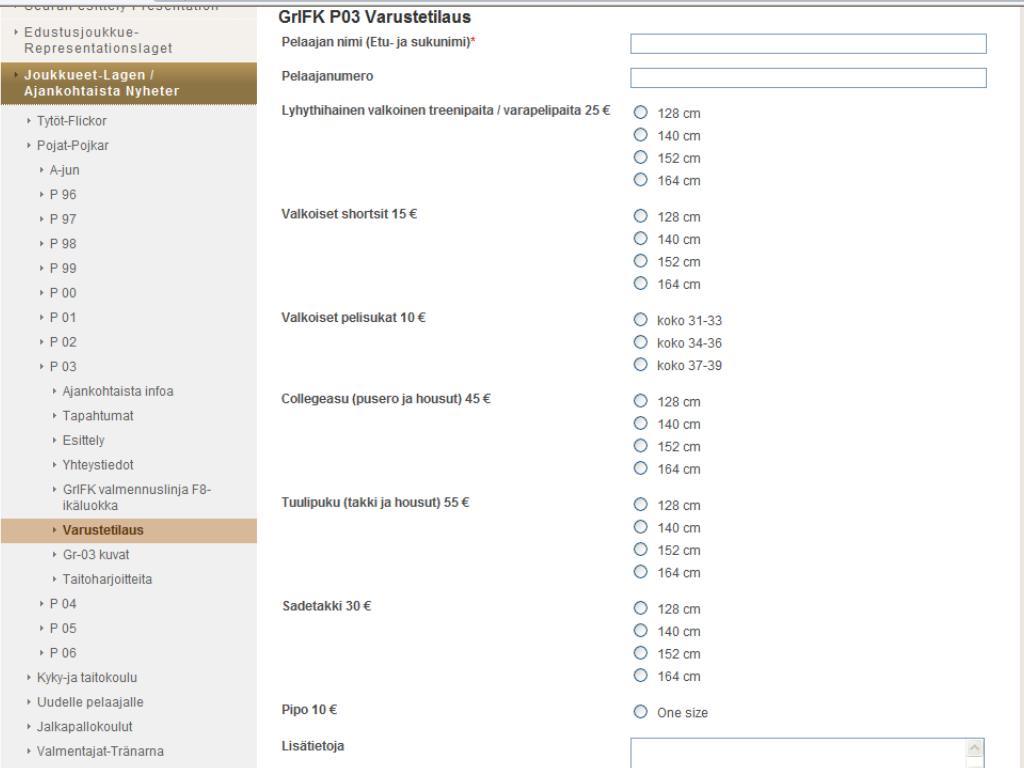Open the P 02 team page

point(63,342)
